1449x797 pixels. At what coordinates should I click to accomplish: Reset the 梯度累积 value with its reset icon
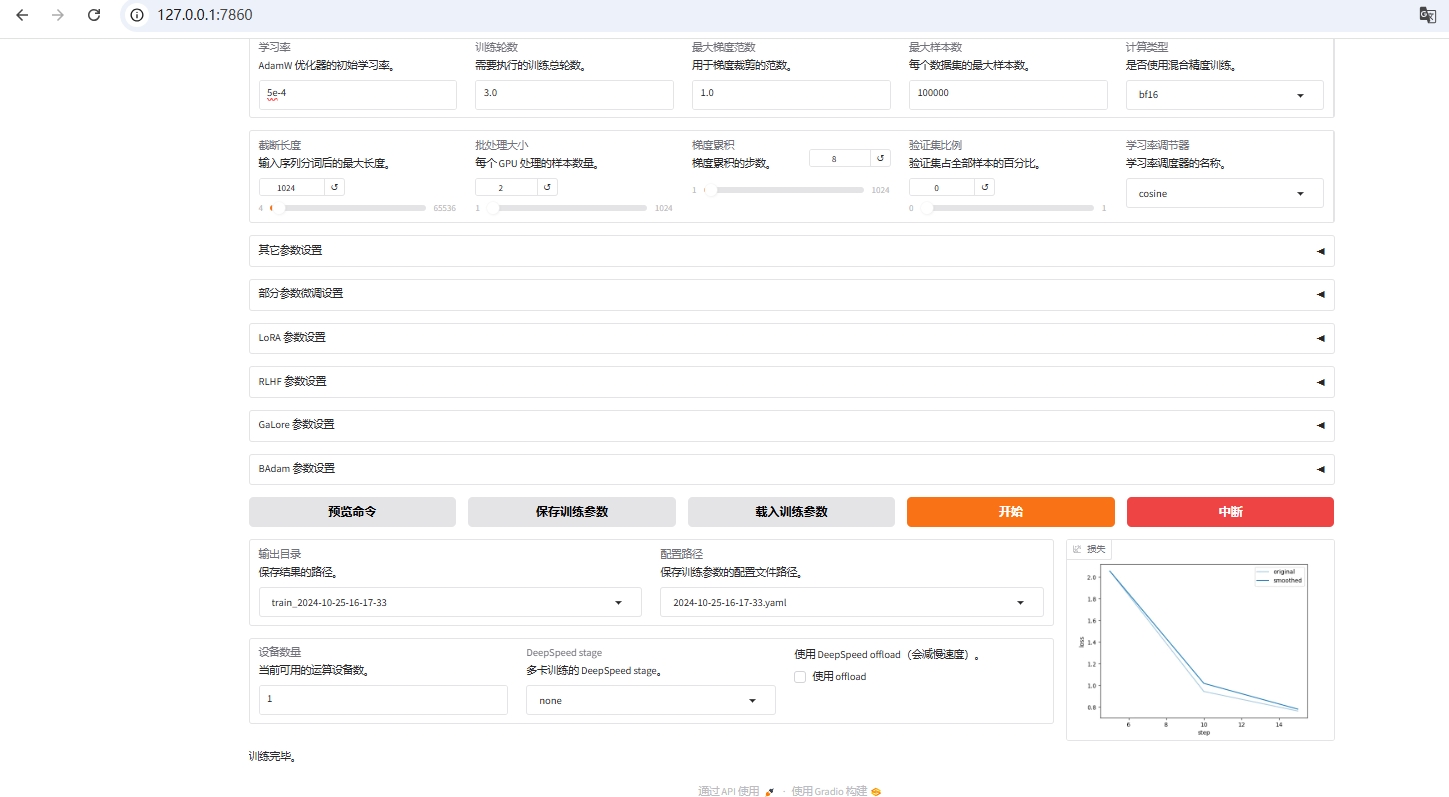(880, 158)
